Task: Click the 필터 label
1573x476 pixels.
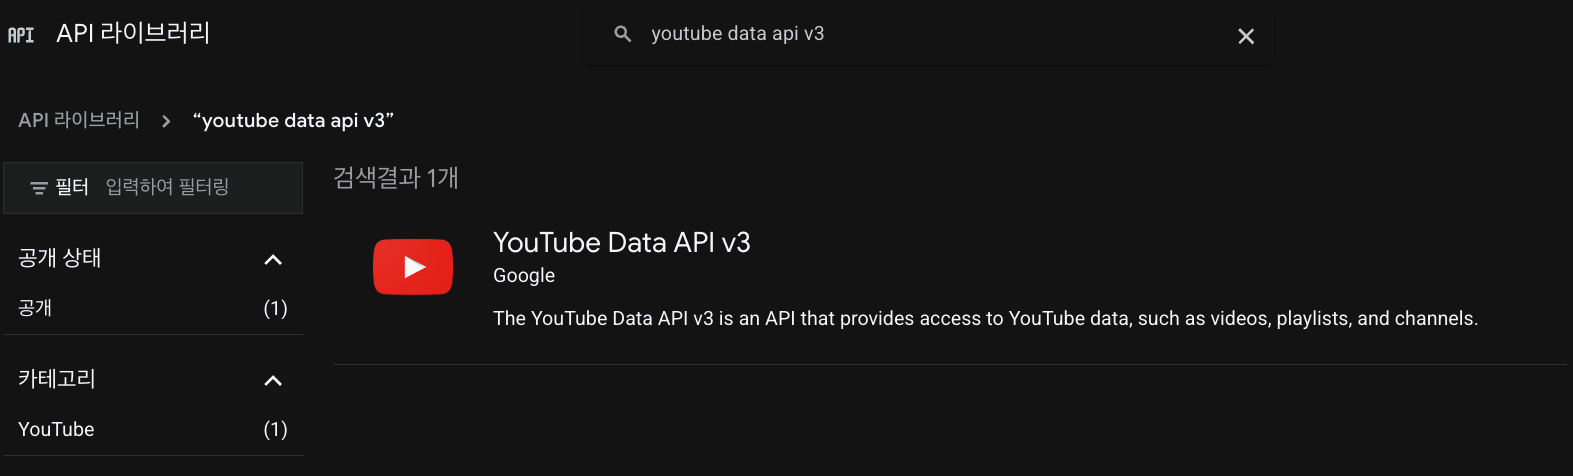Action: [72, 187]
